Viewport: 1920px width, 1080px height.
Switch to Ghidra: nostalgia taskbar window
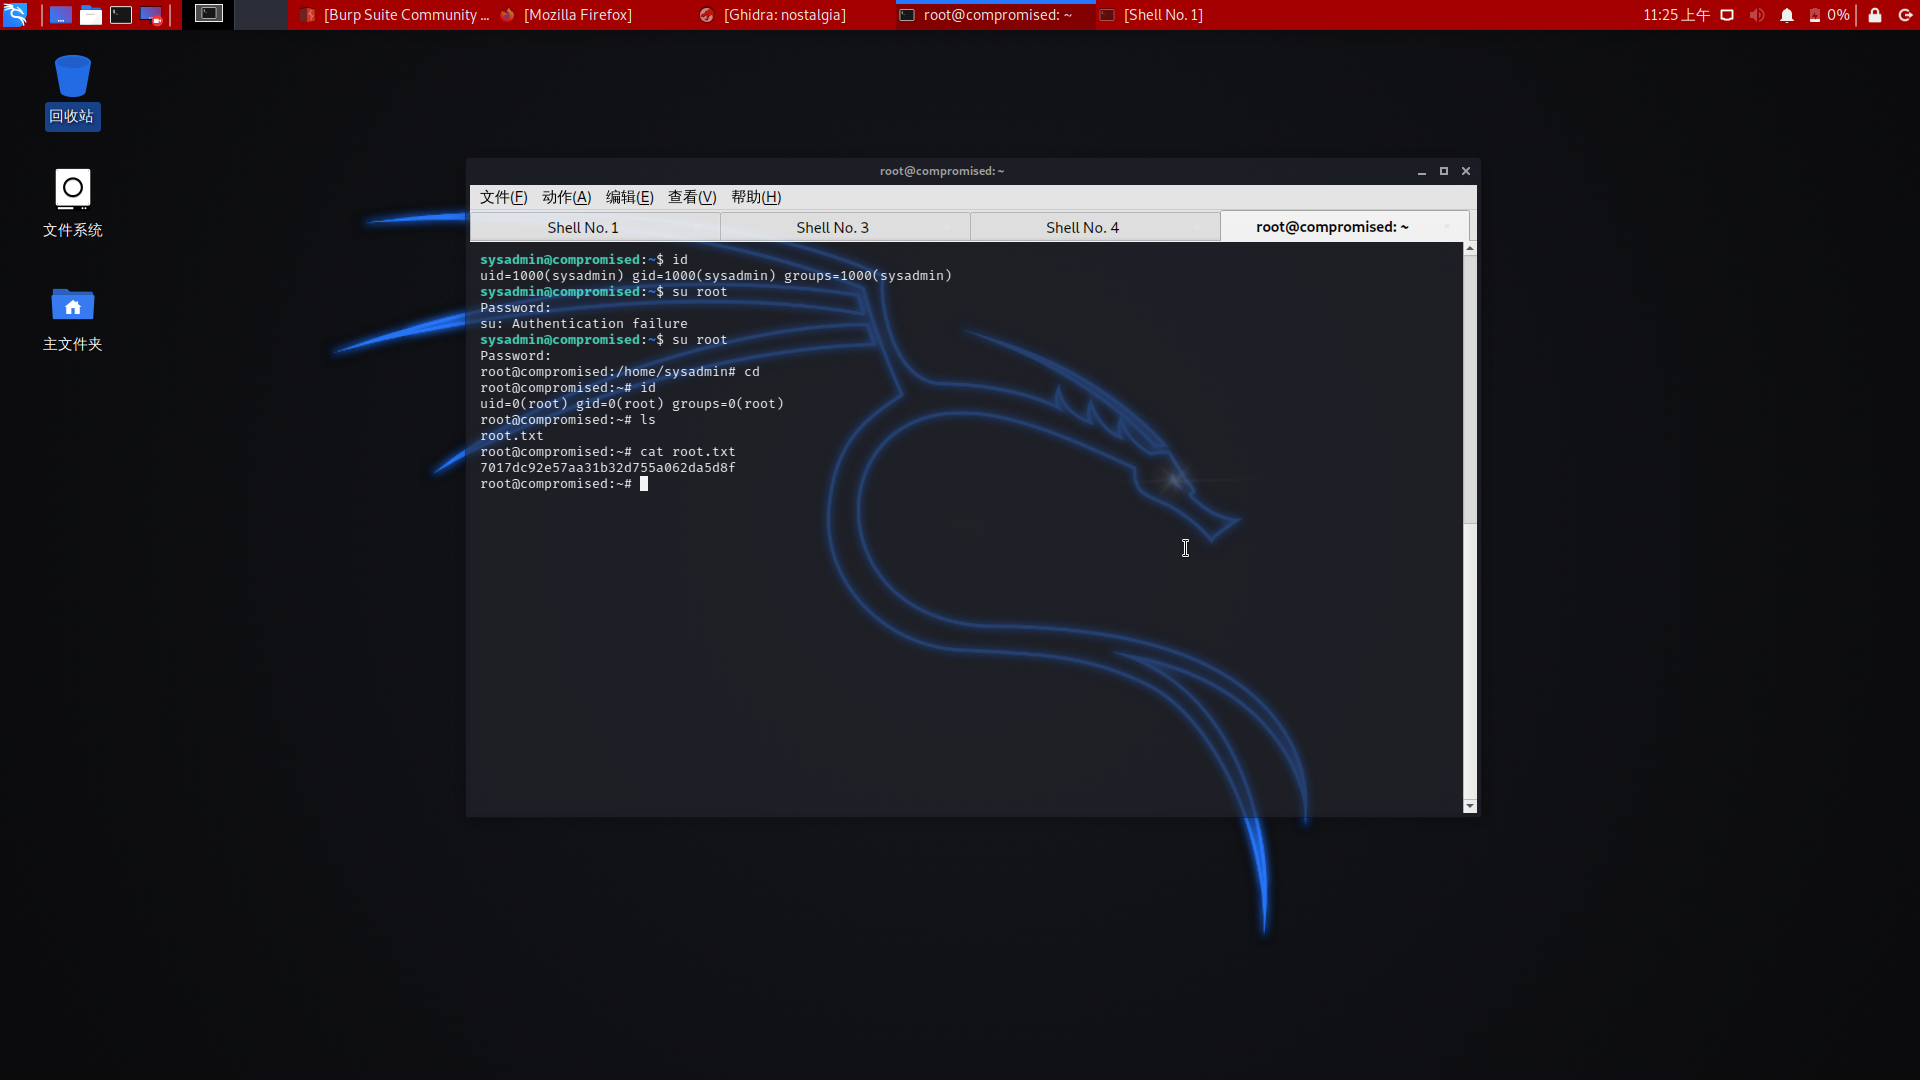tap(773, 15)
